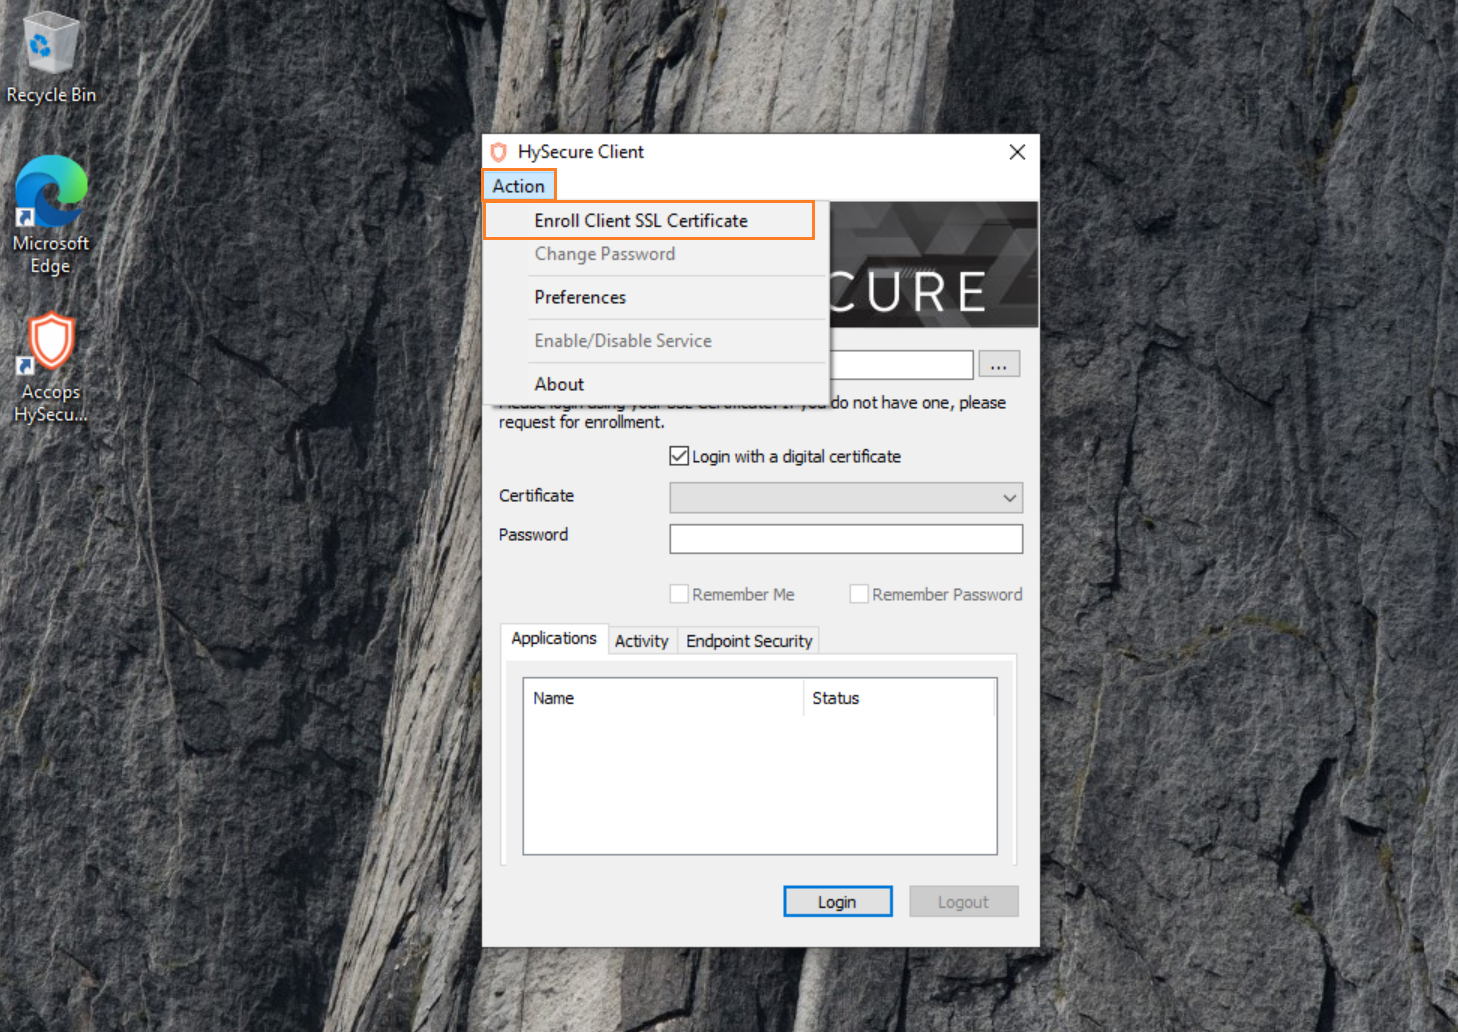Toggle Login with a digital certificate
Viewport: 1458px width, 1032px height.
[x=679, y=456]
